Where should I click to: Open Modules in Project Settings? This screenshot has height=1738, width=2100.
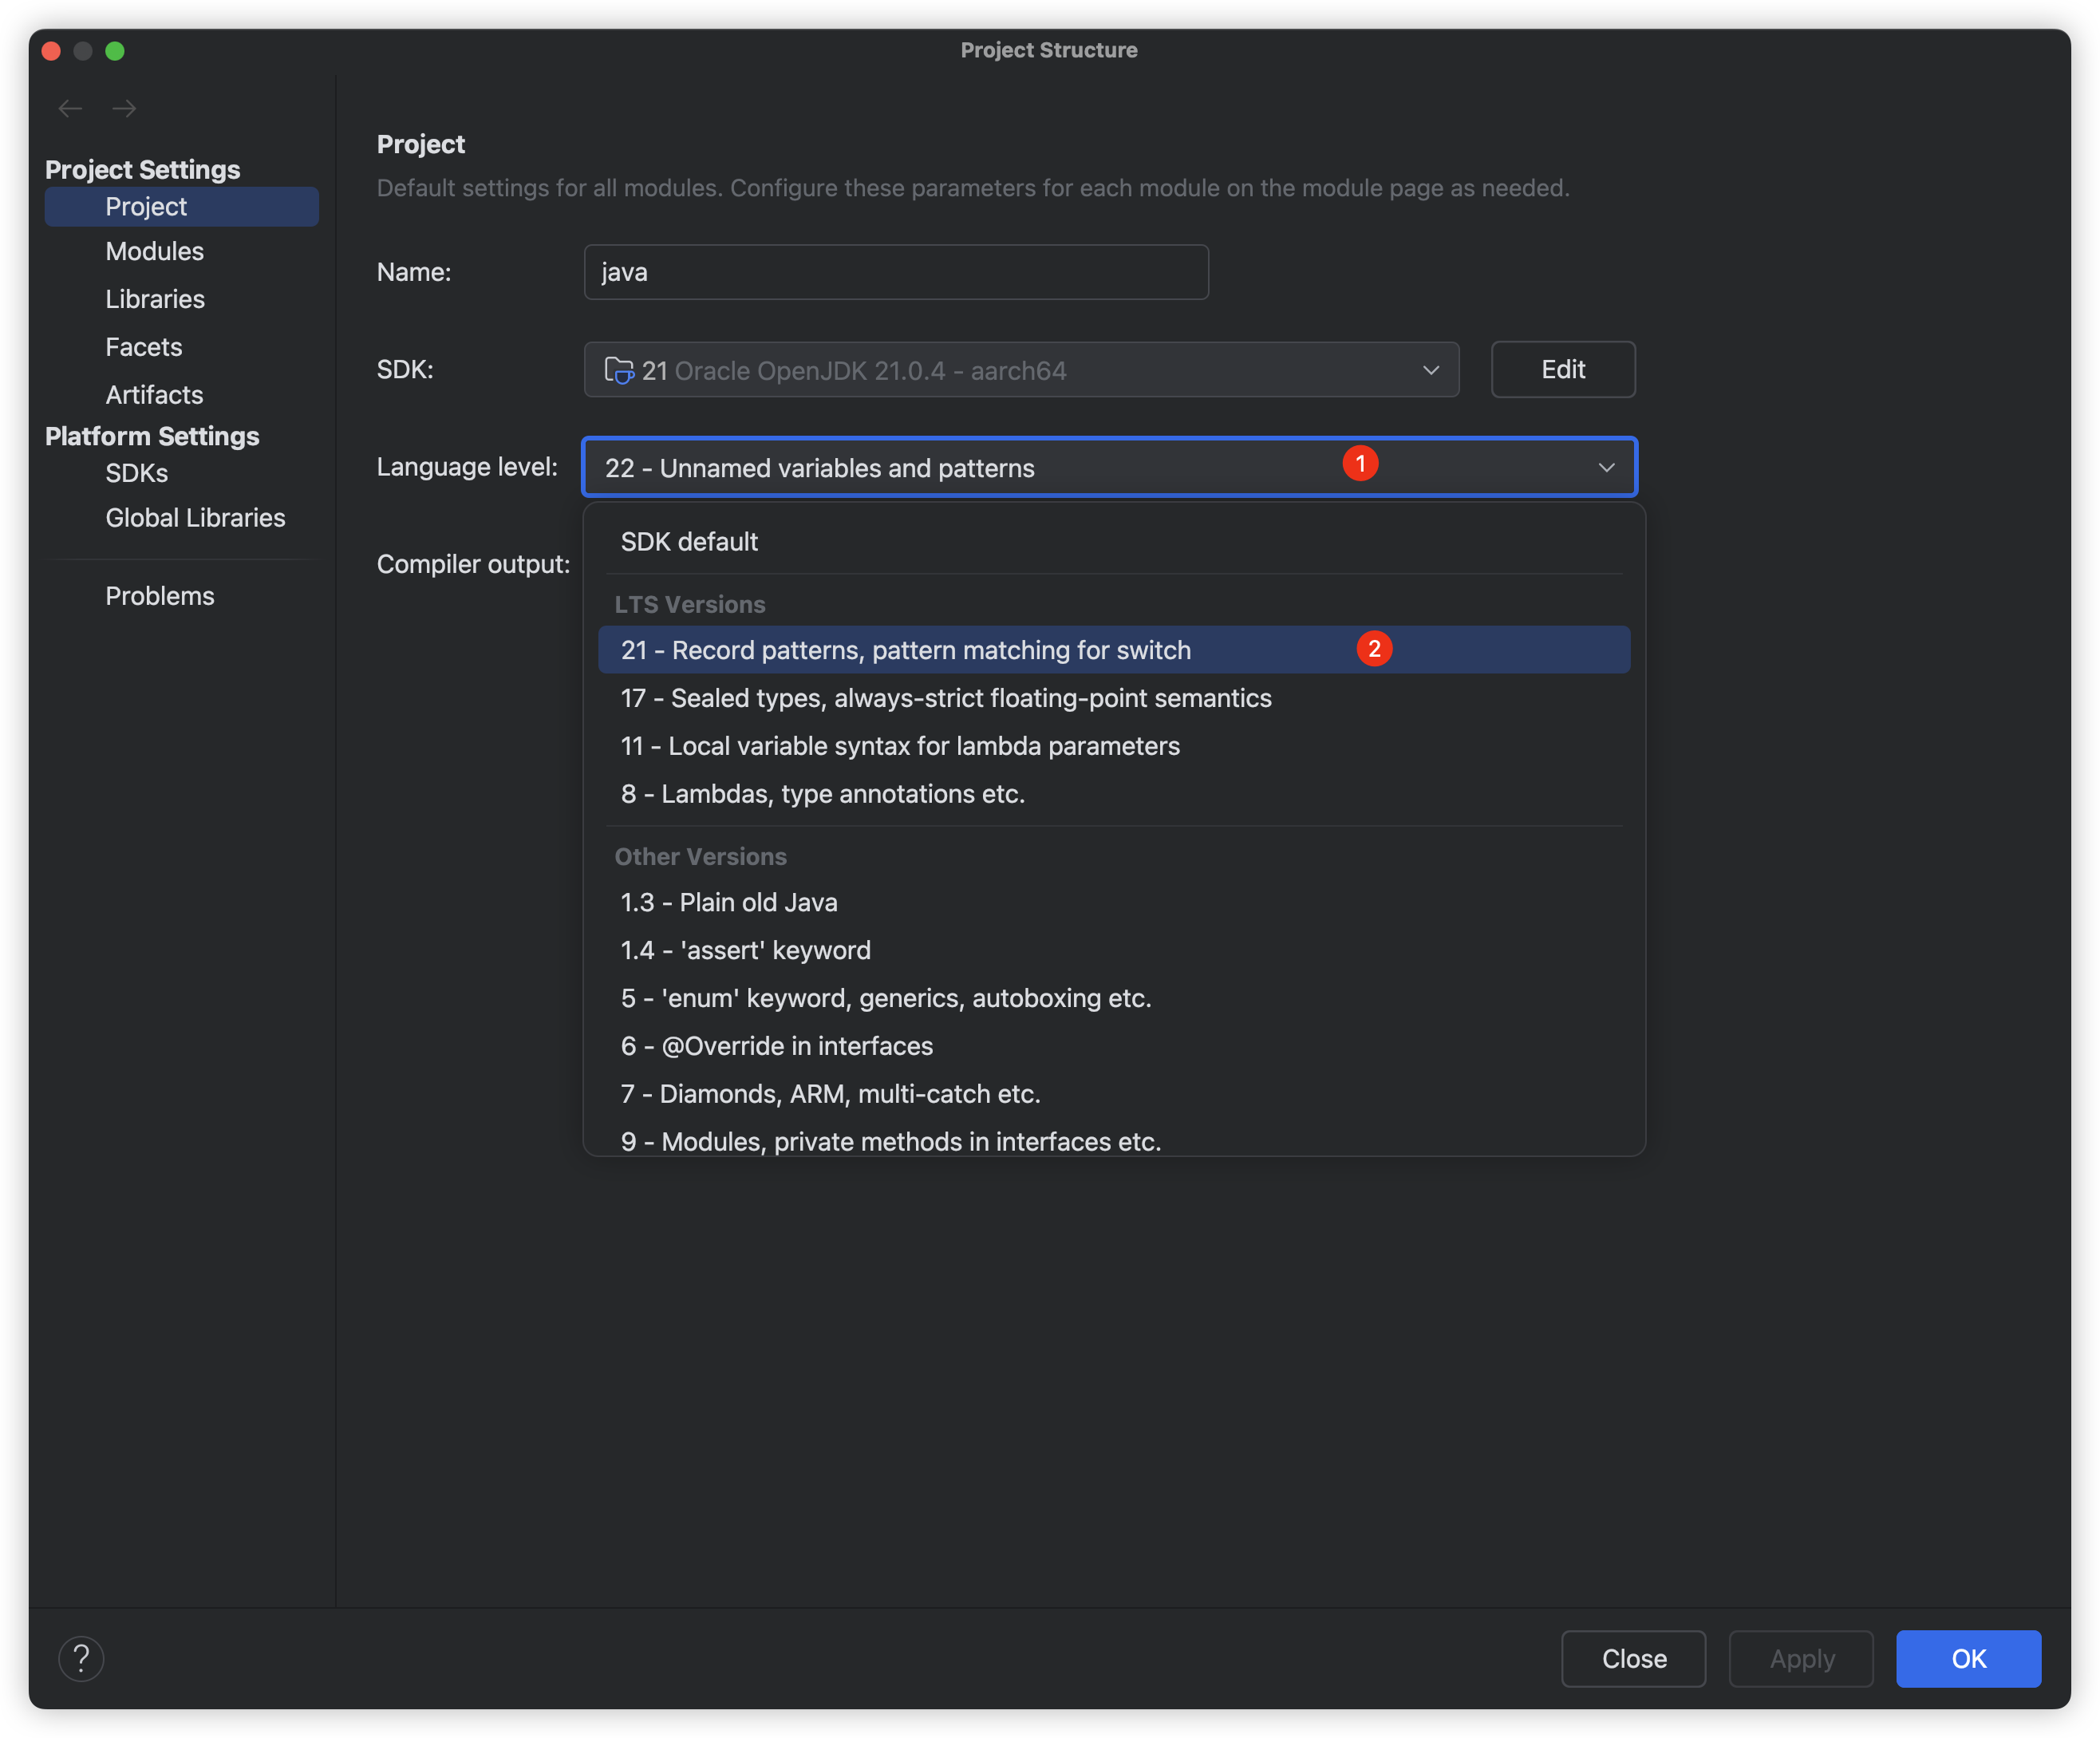point(154,251)
